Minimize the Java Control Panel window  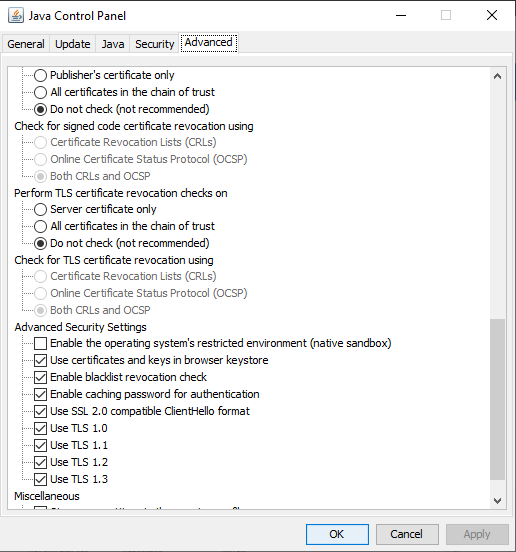tap(401, 15)
